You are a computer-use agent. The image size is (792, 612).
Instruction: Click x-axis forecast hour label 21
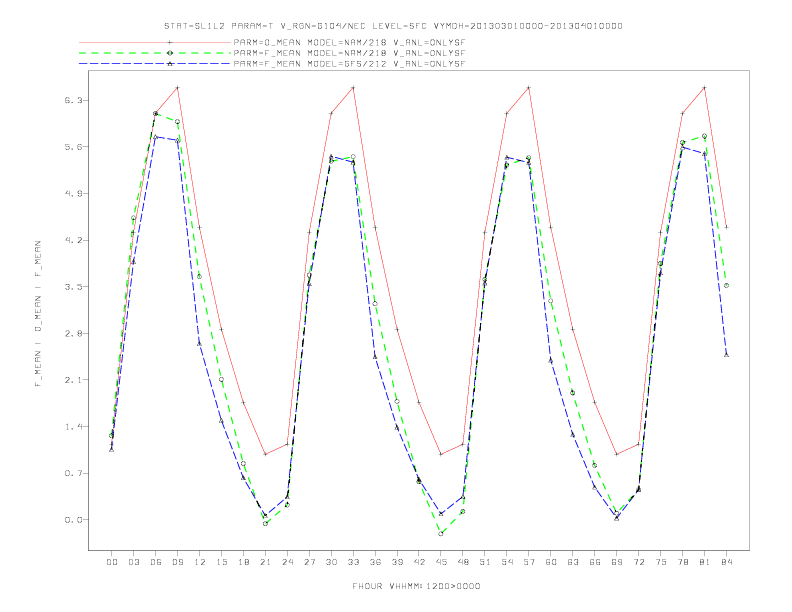(x=265, y=562)
